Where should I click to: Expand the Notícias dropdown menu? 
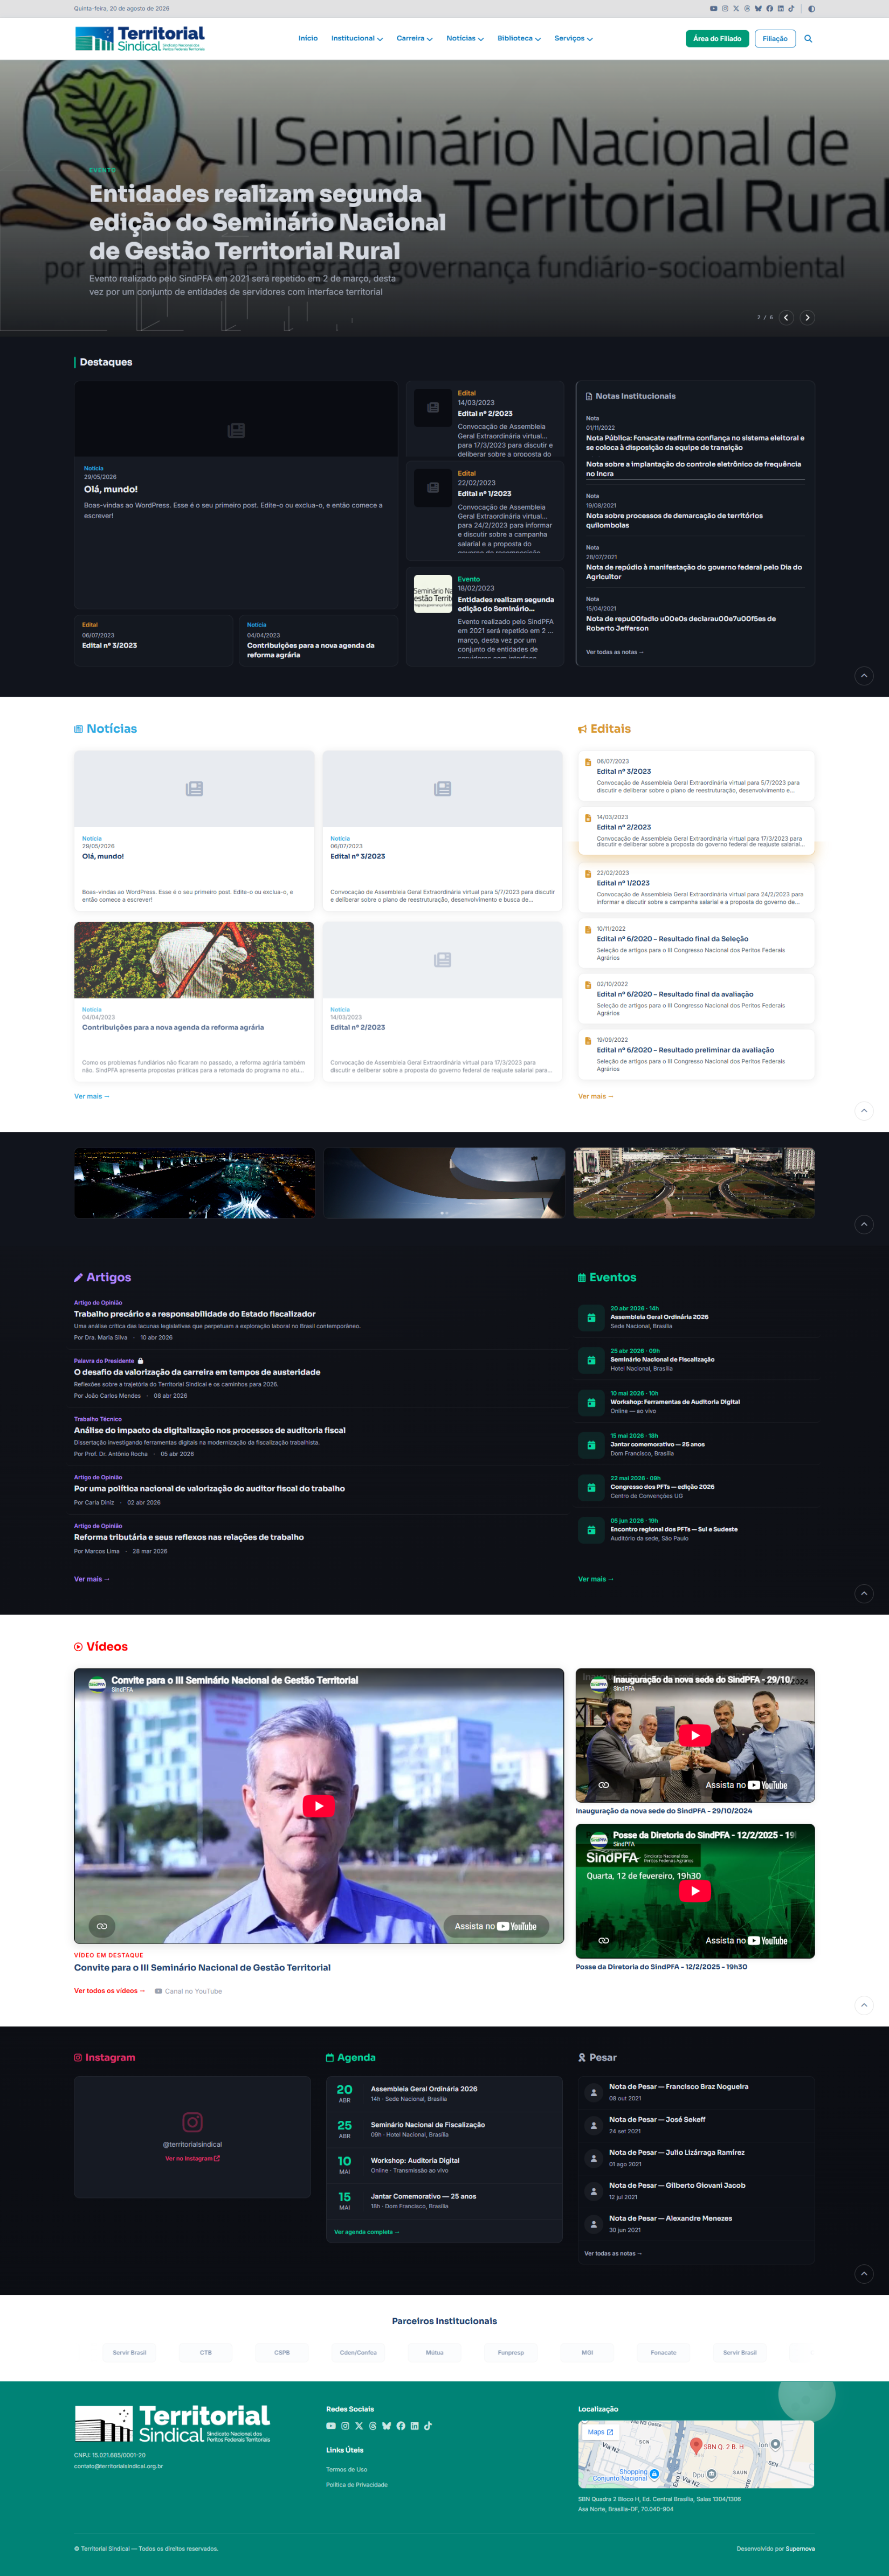tap(465, 39)
